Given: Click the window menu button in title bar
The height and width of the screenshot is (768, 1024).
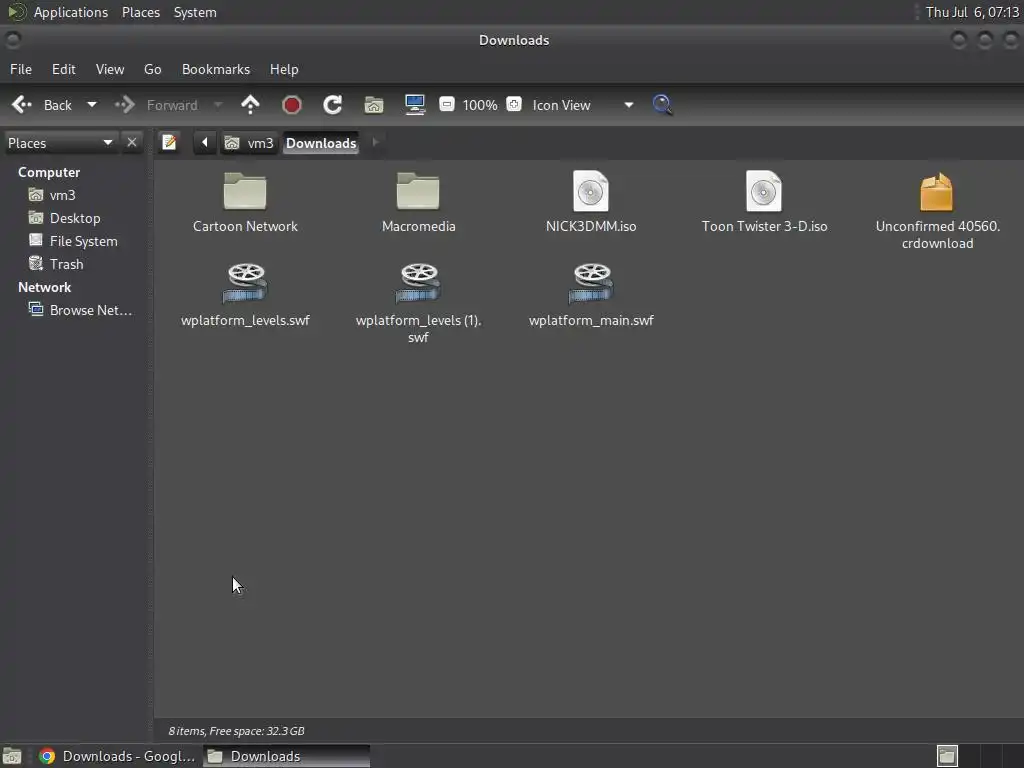Looking at the screenshot, I should coord(13,40).
